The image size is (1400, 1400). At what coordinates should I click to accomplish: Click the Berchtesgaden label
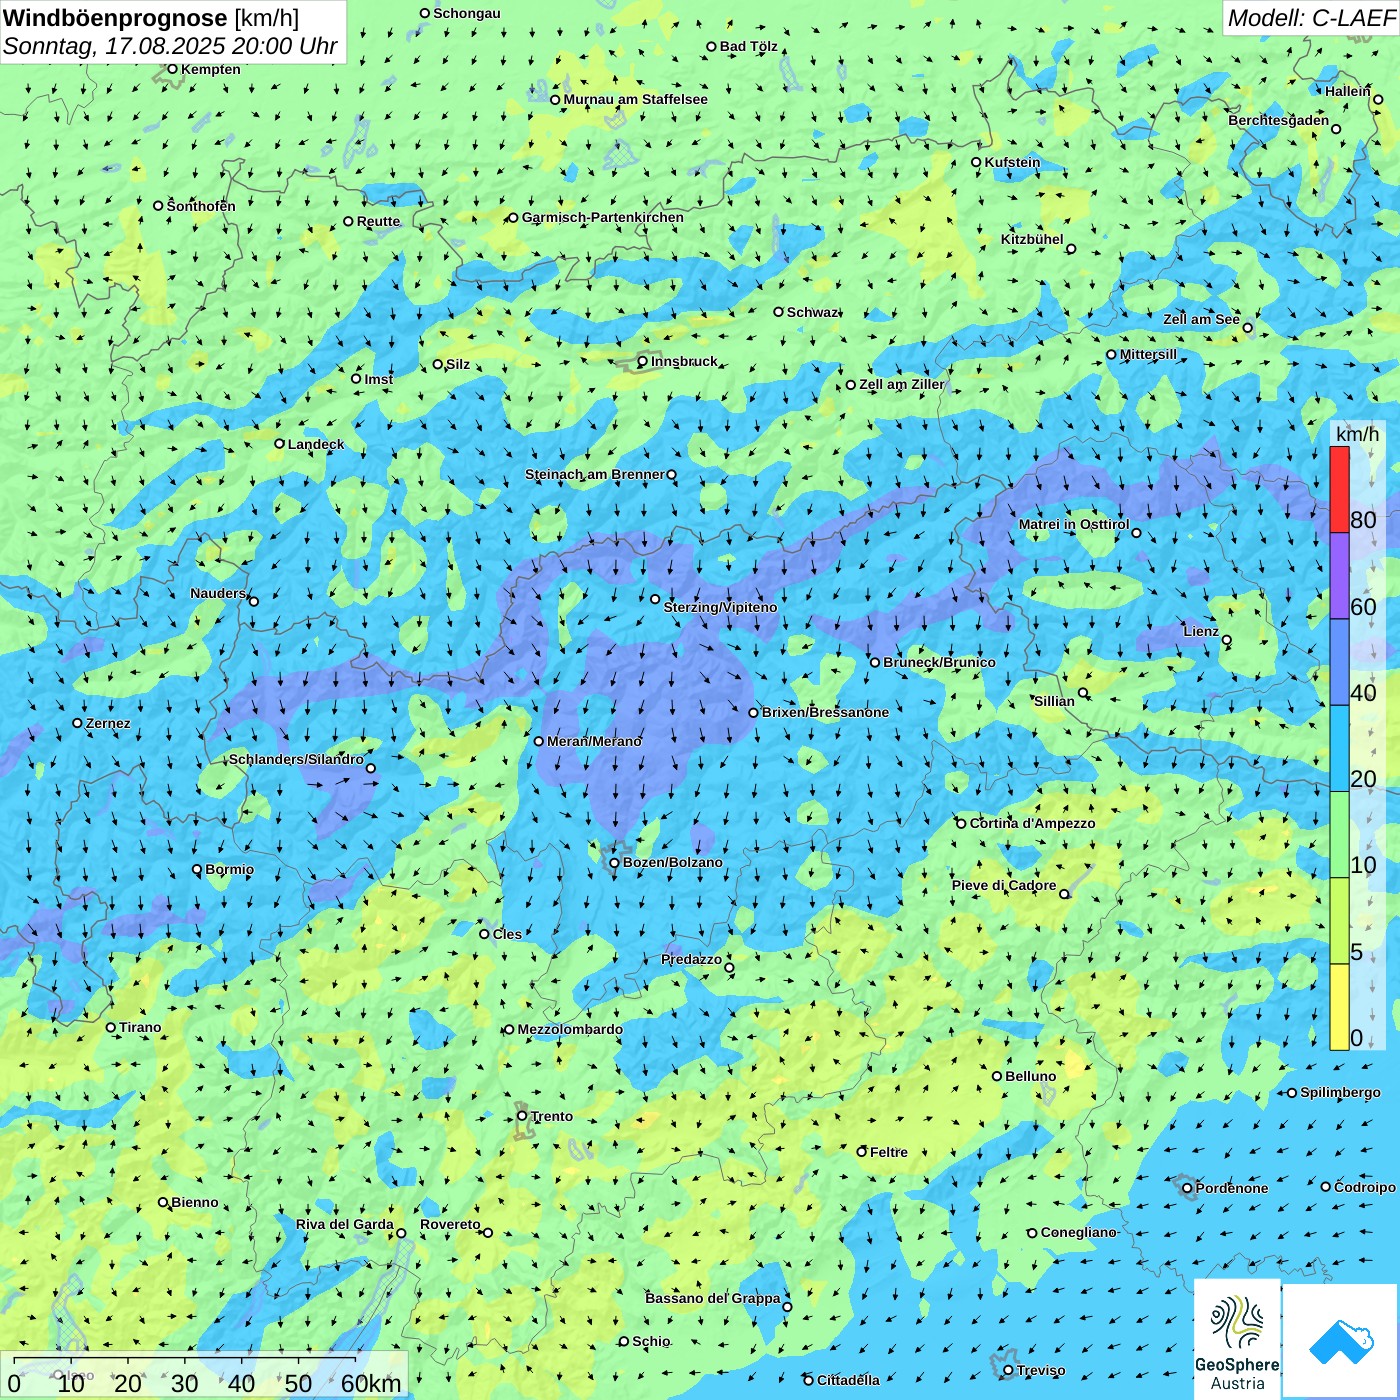[1279, 120]
